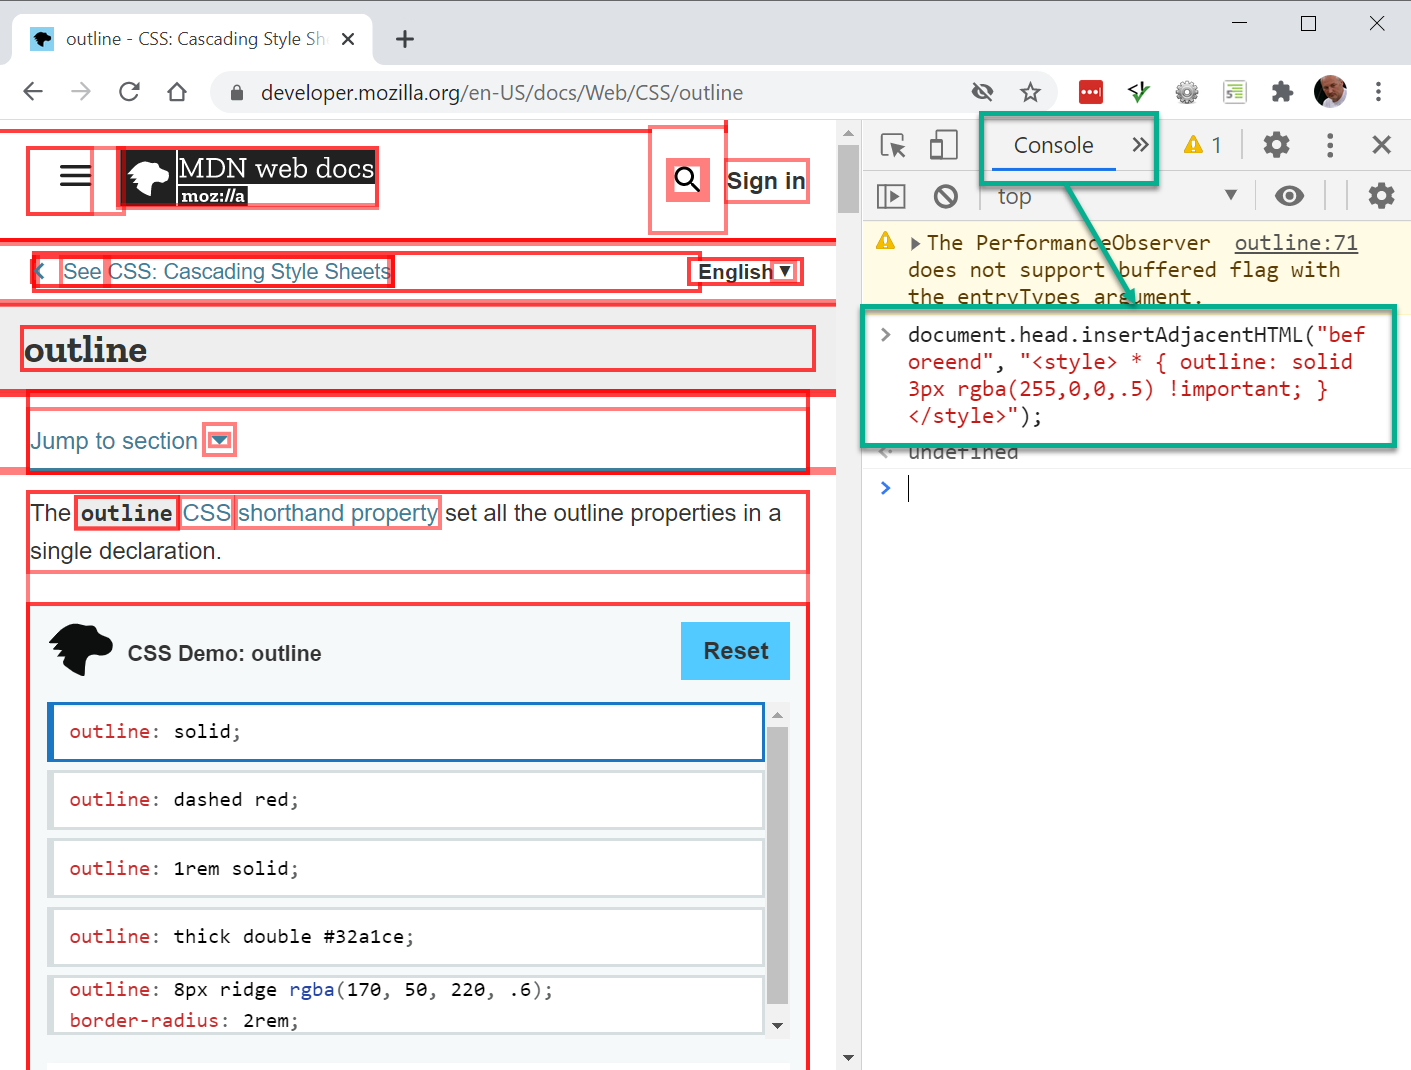Select the inspect element picker tool
Viewport: 1411px width, 1070px height.
pos(893,145)
